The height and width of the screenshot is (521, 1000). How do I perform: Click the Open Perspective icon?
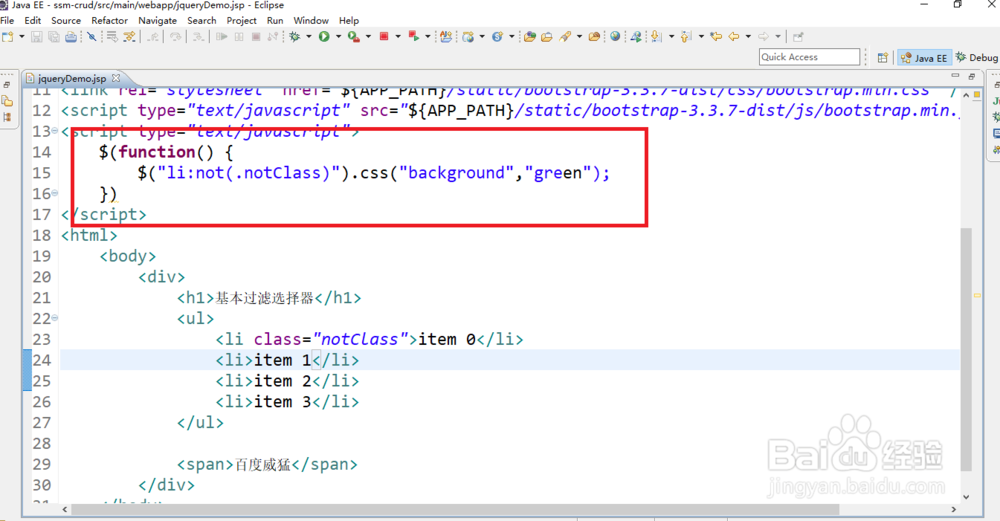pyautogui.click(x=883, y=57)
